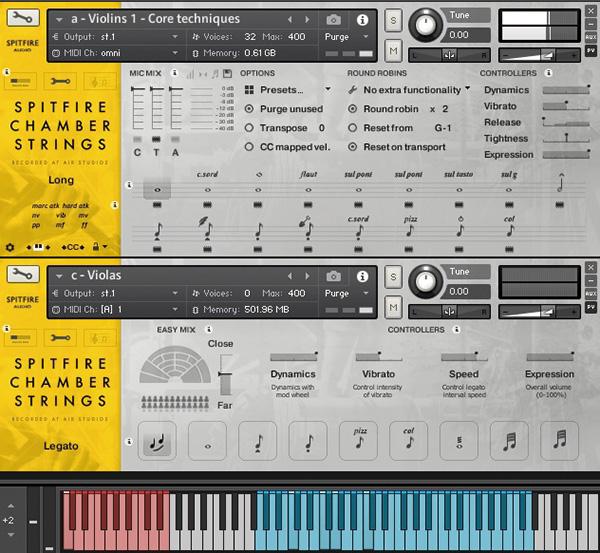Click the CC keyswitch option in sidebar
Screen dimensions: 600x553
tap(73, 247)
